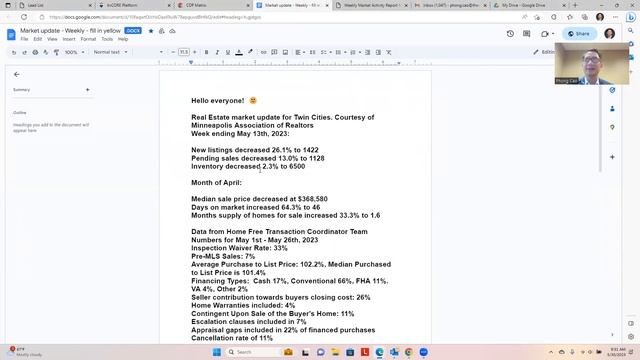The image size is (640, 360).
Task: Open the version history clock icon
Action: (510, 34)
